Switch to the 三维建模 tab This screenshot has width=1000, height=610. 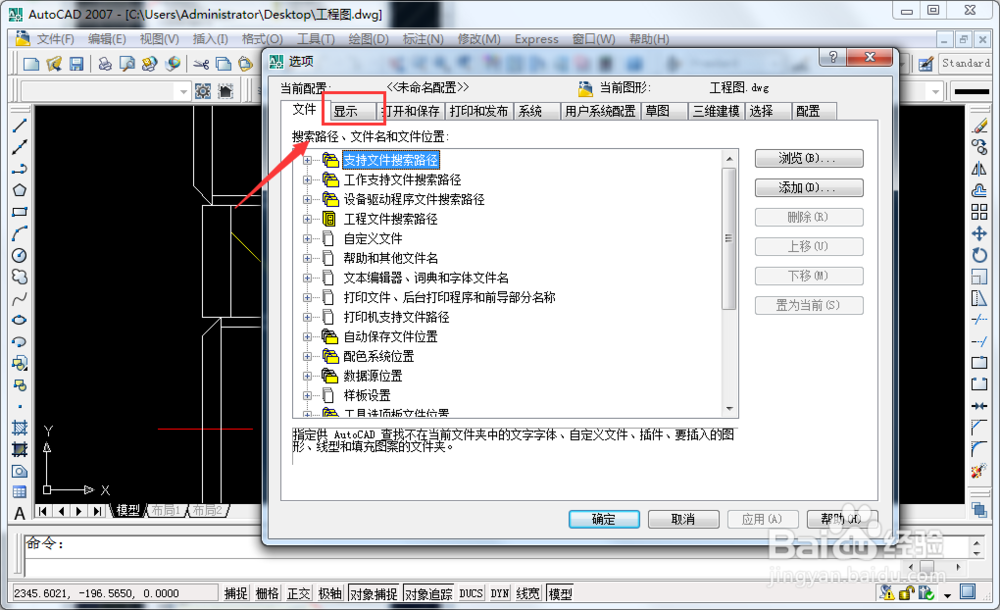[x=716, y=112]
